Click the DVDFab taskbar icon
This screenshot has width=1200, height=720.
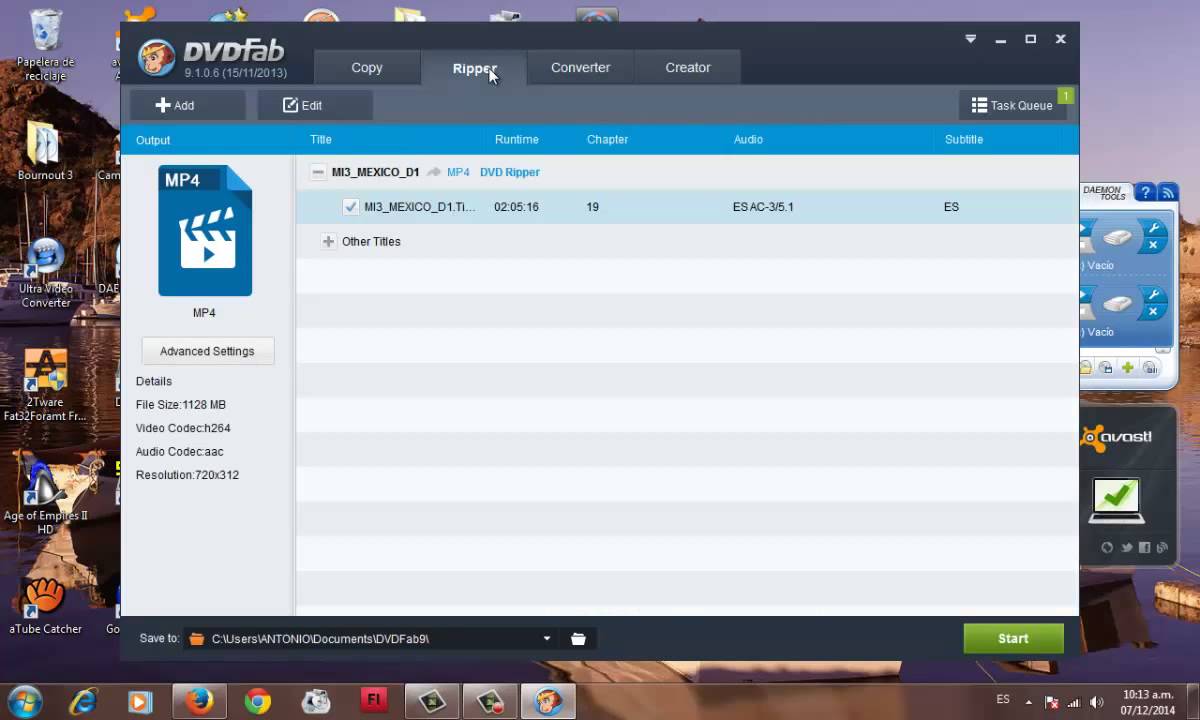(548, 701)
